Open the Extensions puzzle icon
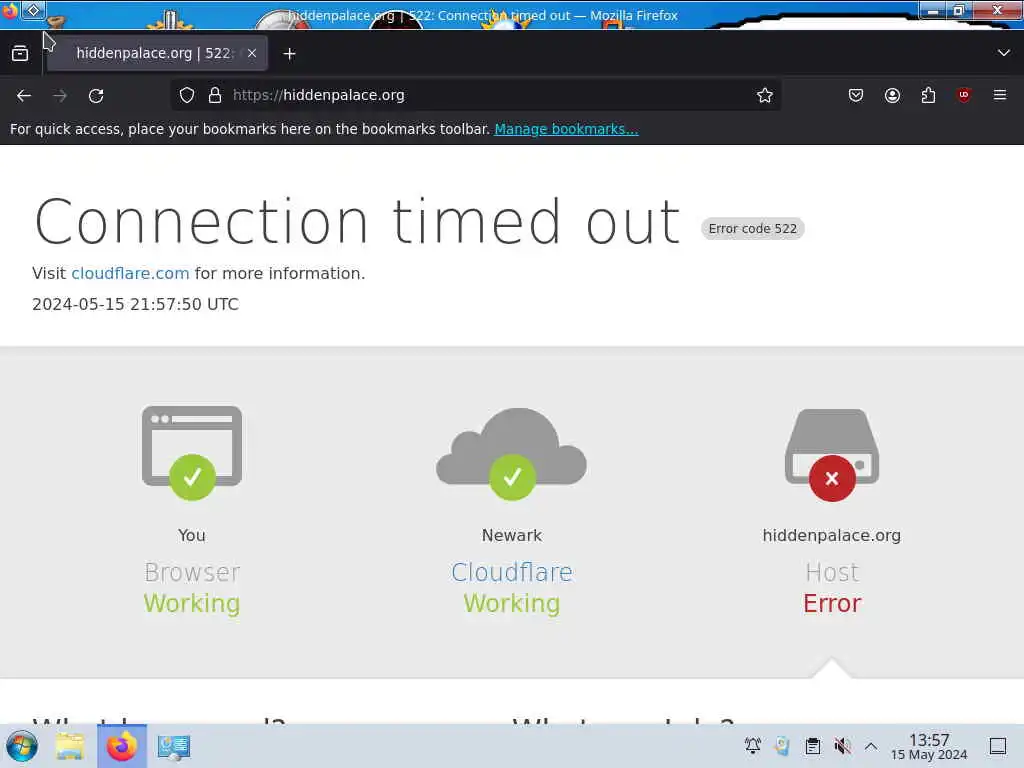Image resolution: width=1024 pixels, height=768 pixels. (x=928, y=95)
